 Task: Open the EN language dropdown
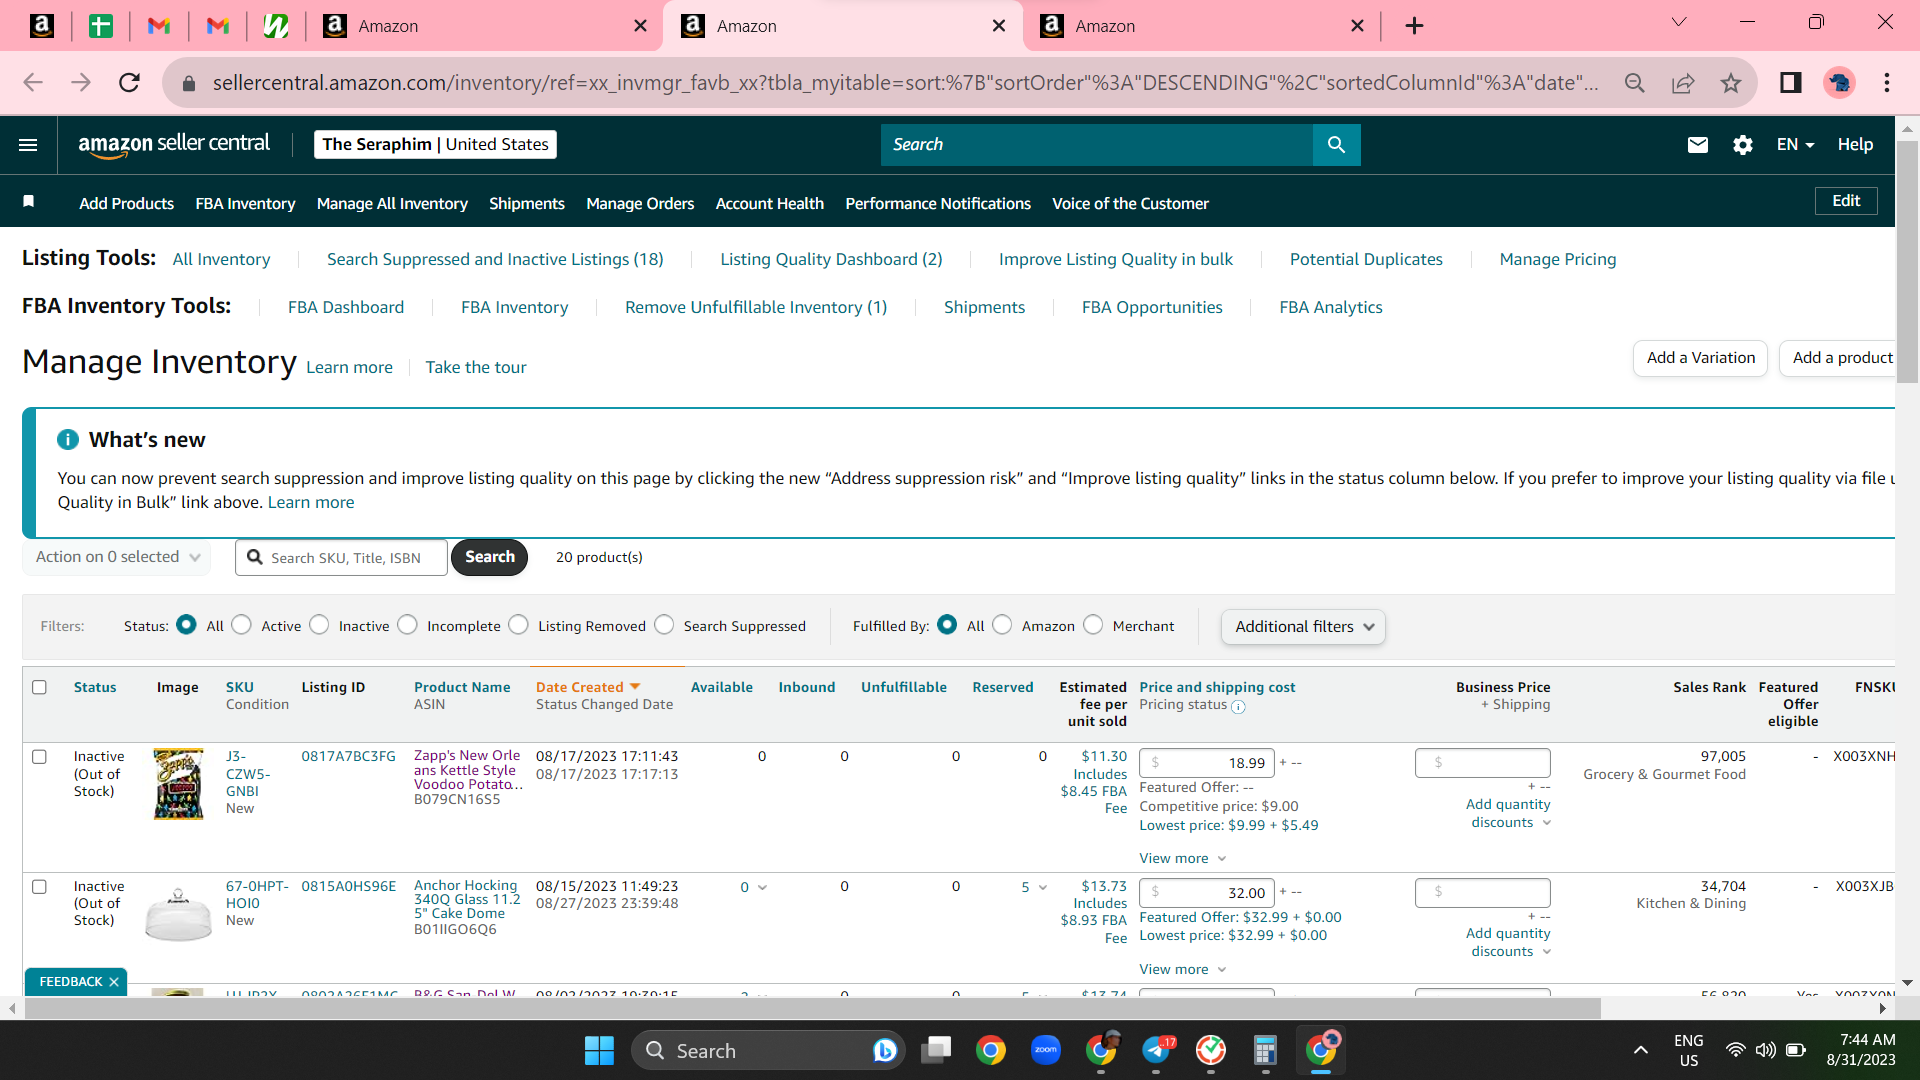(x=1795, y=145)
